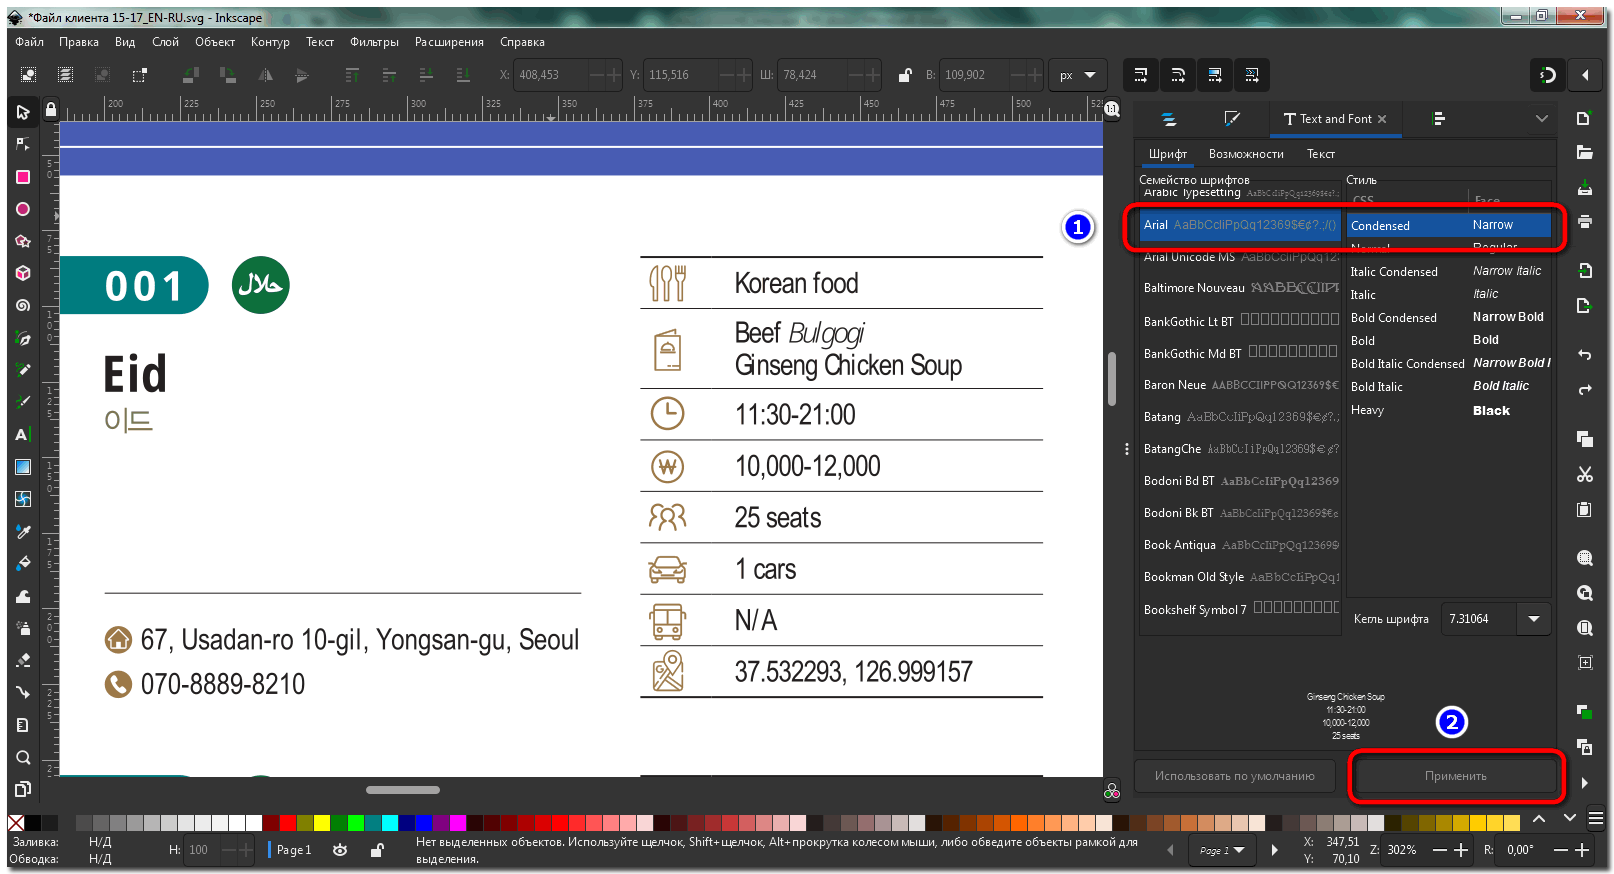Screen dimensions: 1614x874
Task: Choose the 3D box tool
Action: coord(22,273)
